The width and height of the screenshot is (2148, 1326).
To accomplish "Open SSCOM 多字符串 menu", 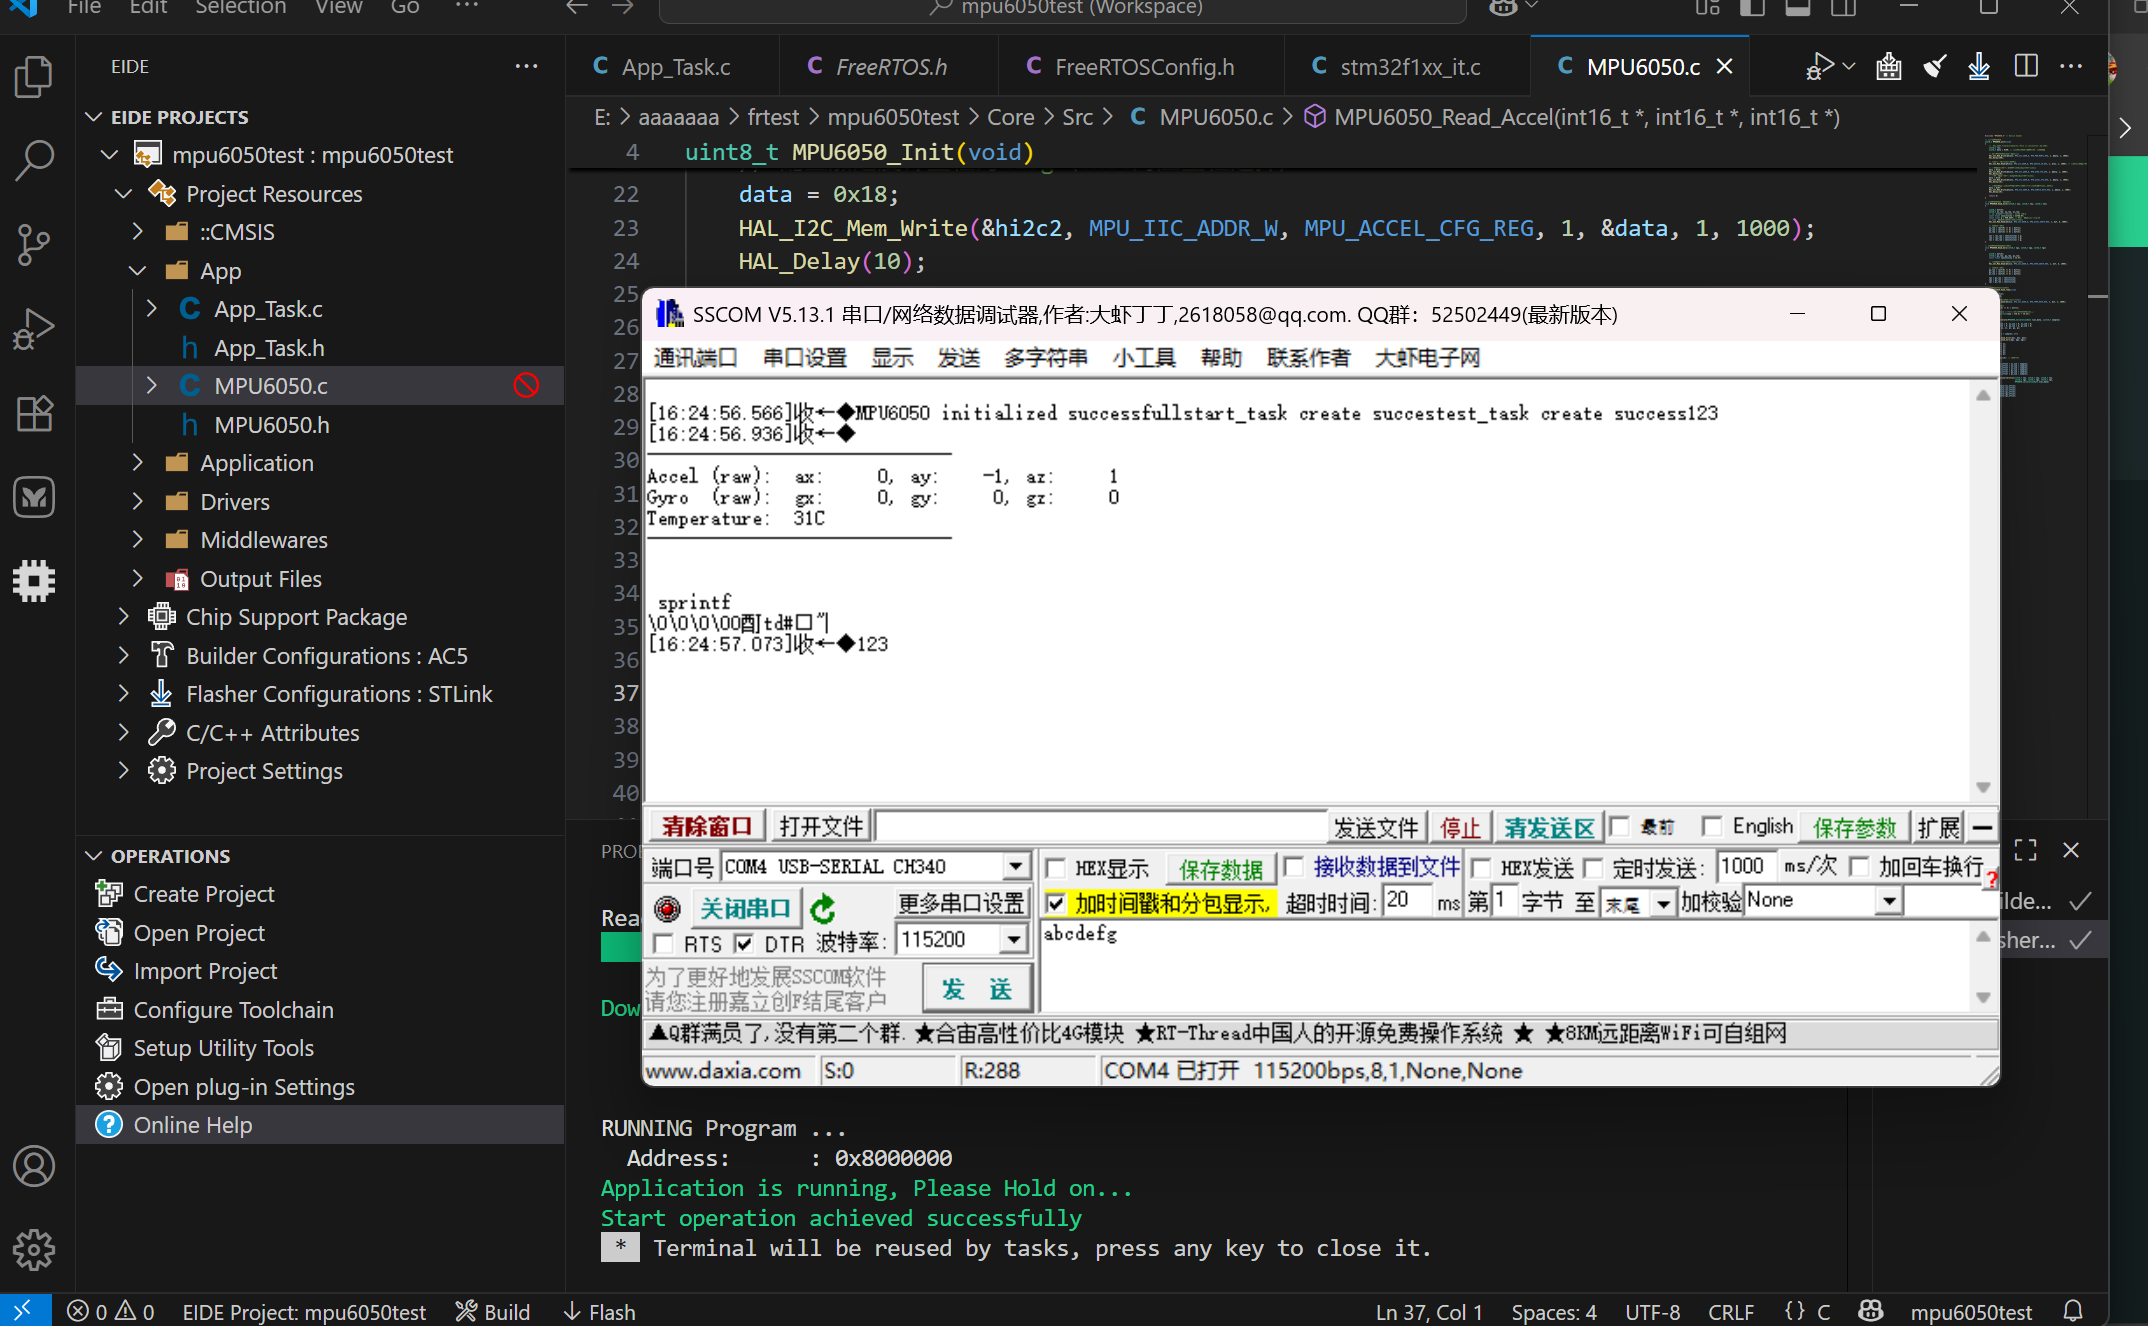I will (x=1045, y=357).
